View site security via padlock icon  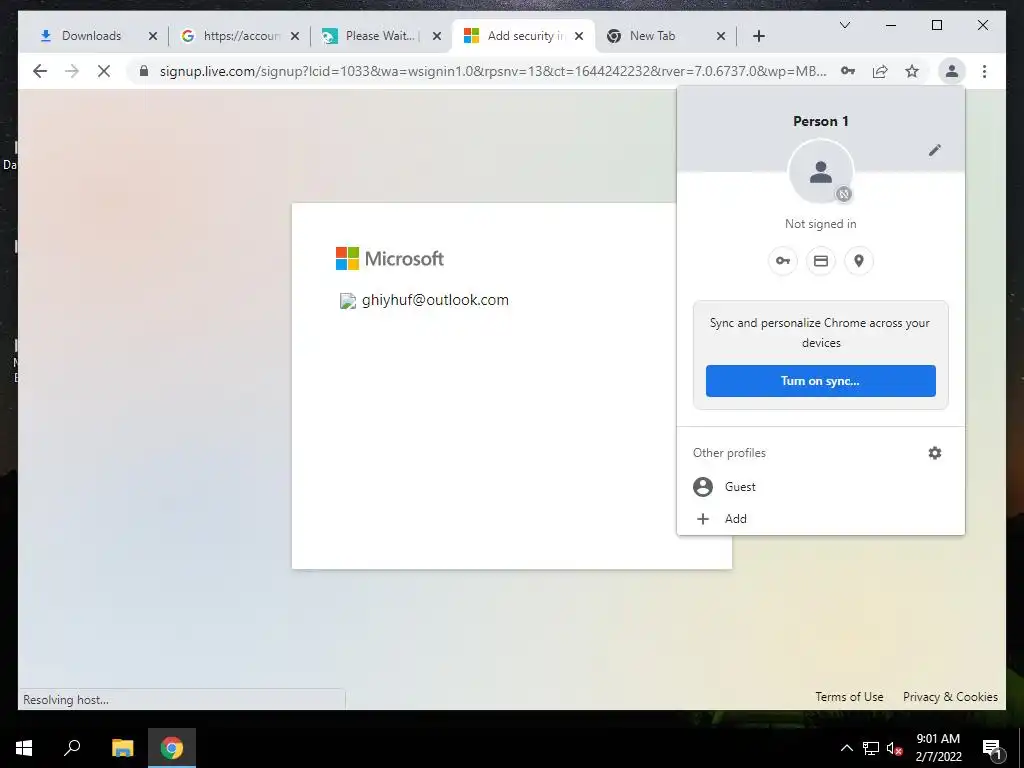[x=144, y=71]
